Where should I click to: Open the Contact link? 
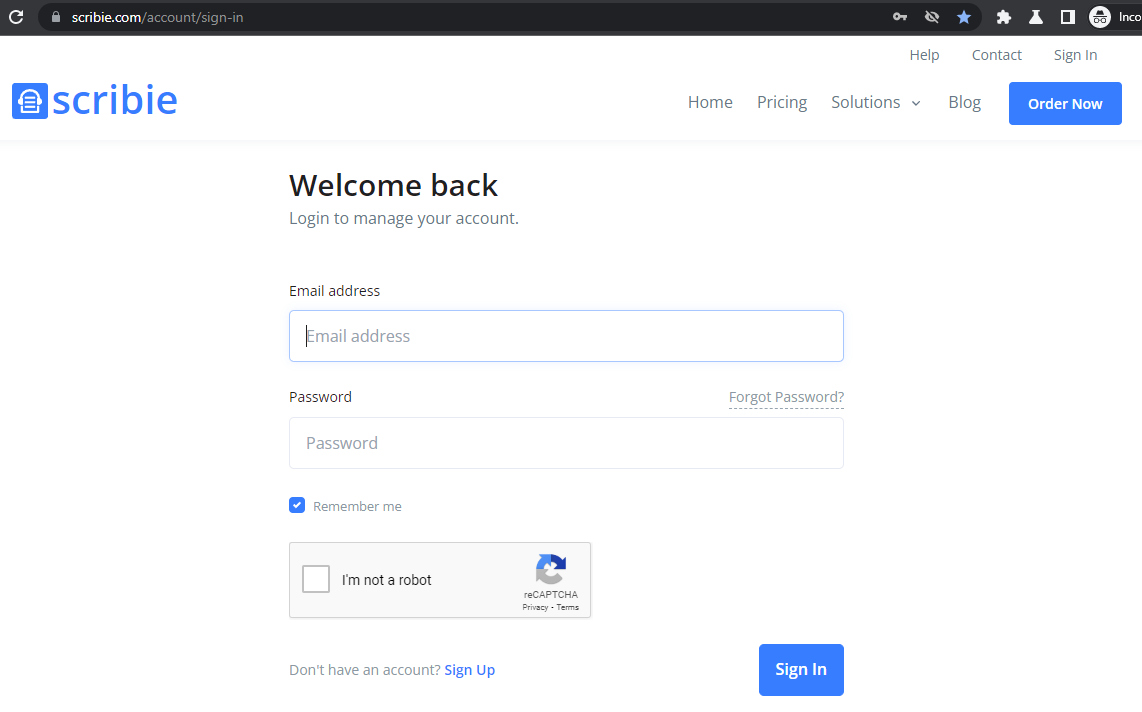pos(996,55)
